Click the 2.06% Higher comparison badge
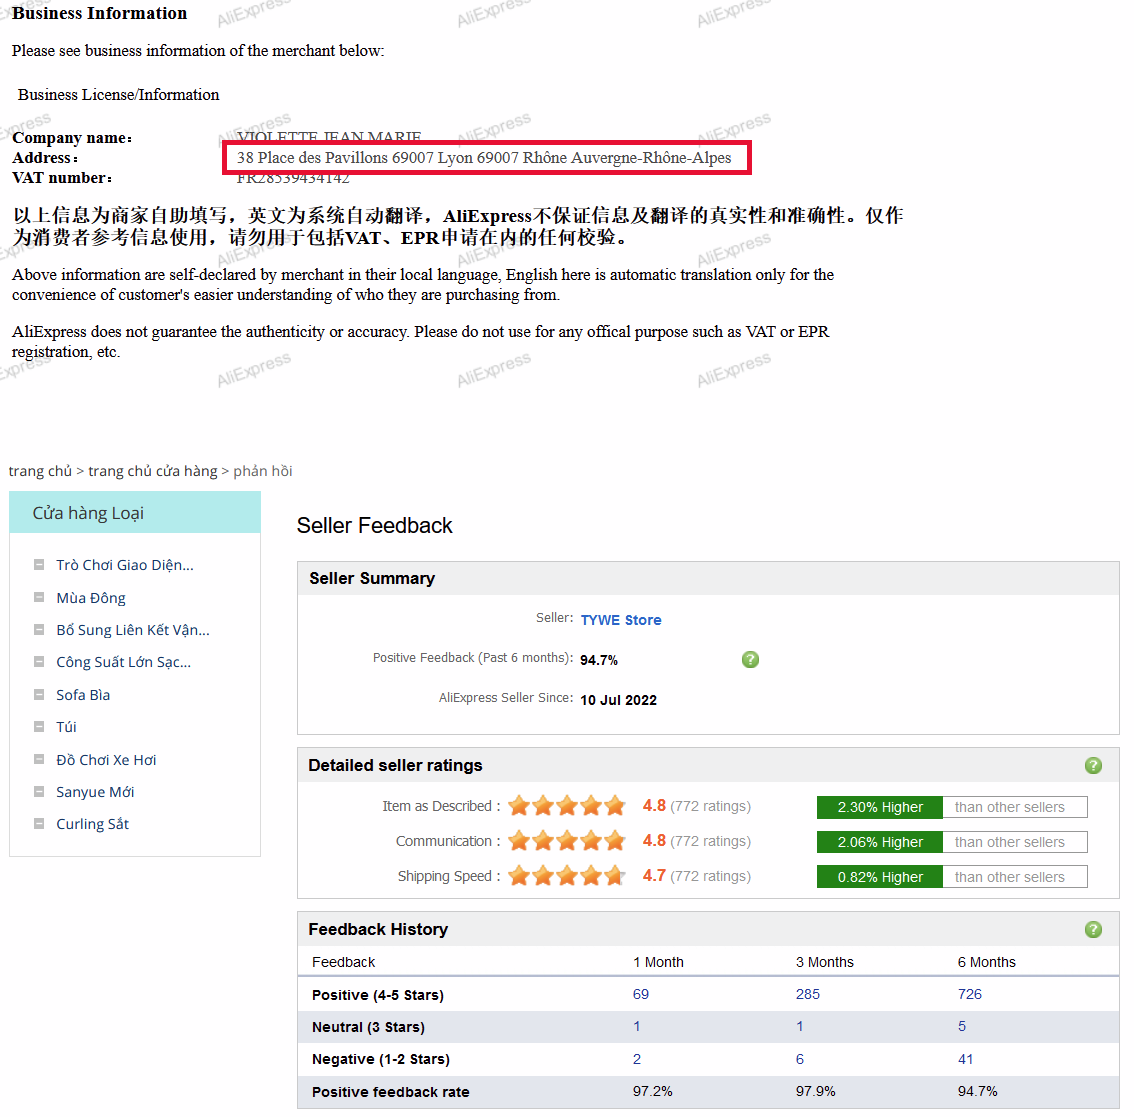Viewport: 1134px width, 1117px height. pos(879,842)
